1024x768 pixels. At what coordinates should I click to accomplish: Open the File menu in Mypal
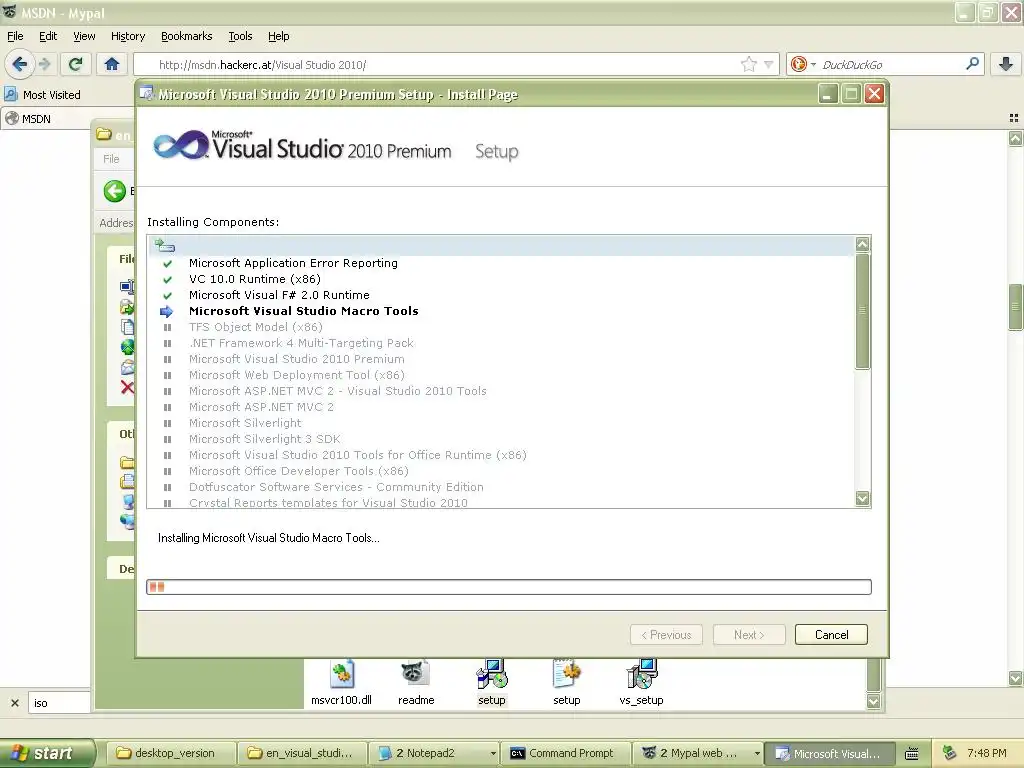pos(15,37)
